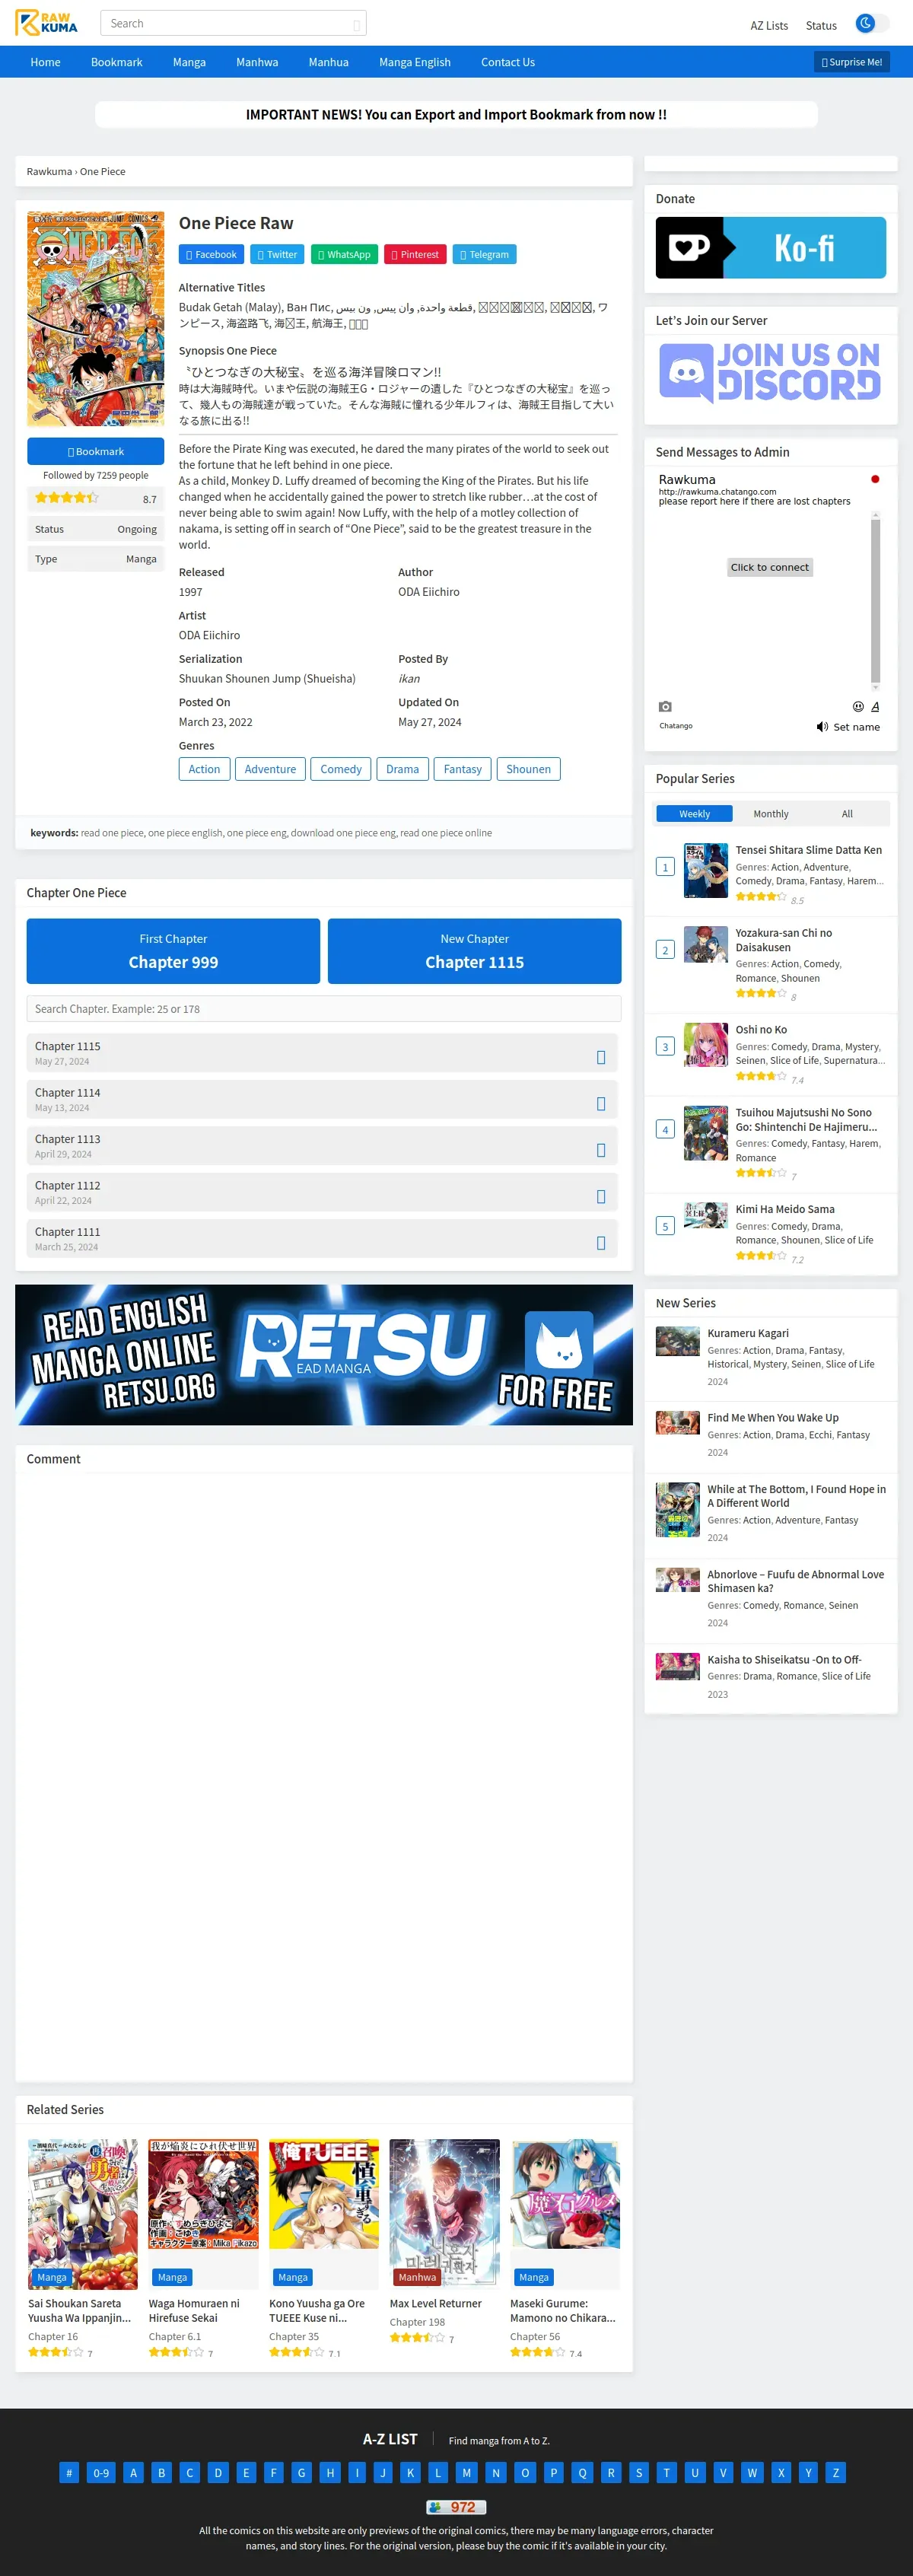Download icon for Chapter 1115

pos(601,1057)
